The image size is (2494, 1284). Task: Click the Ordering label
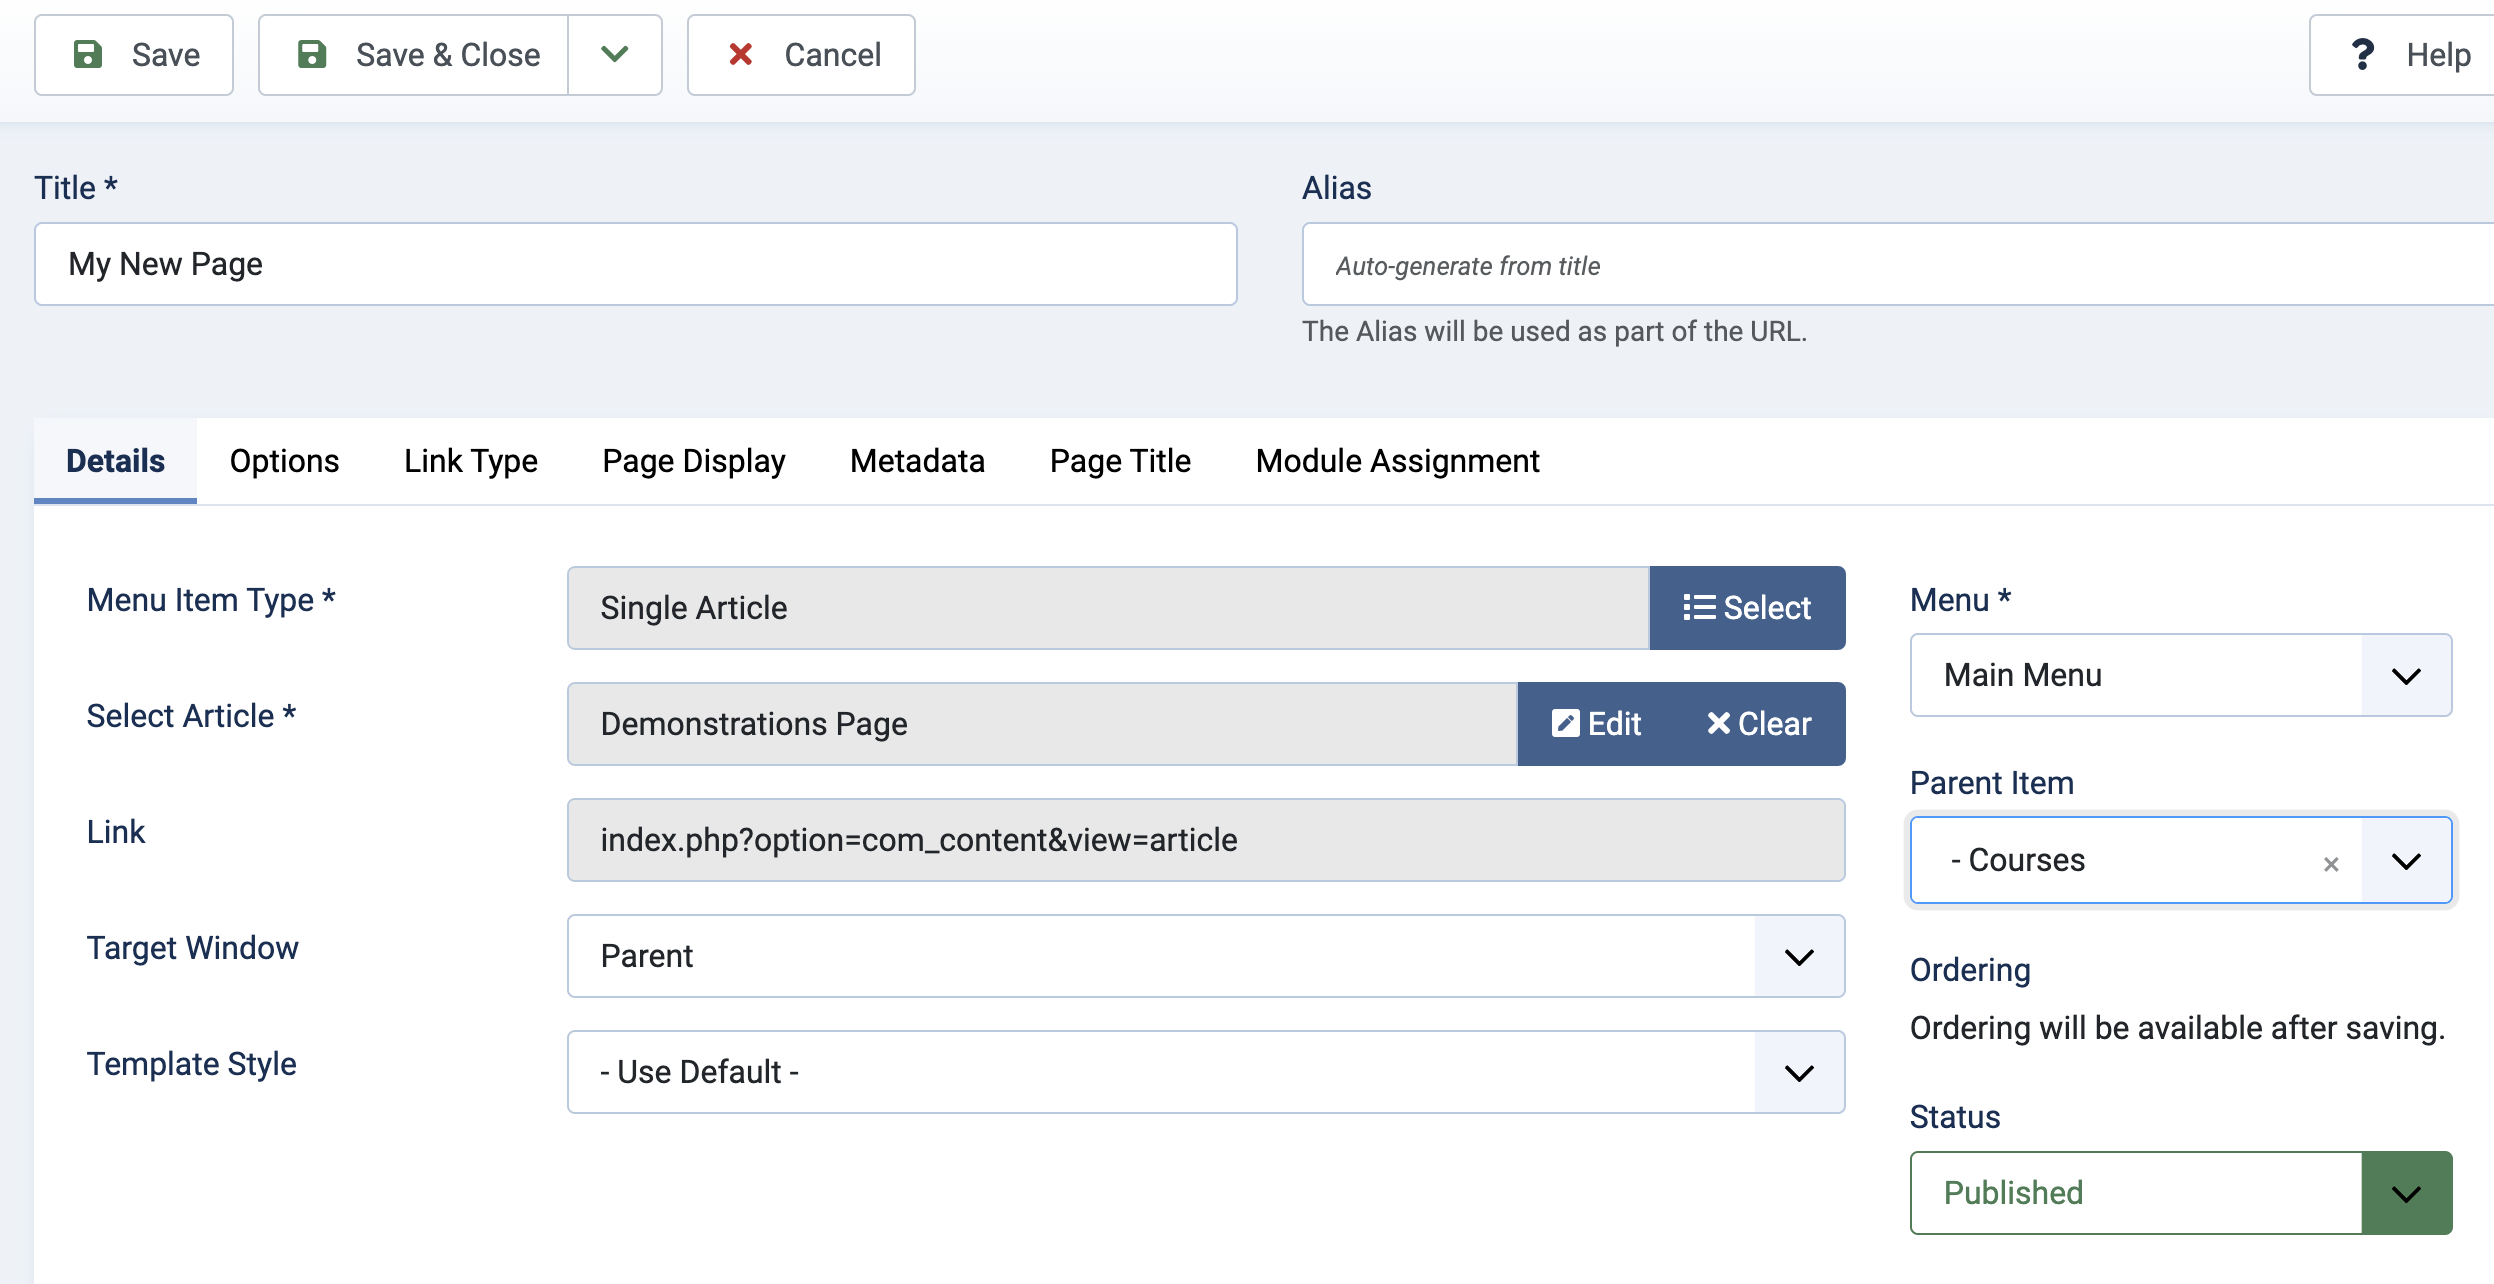(x=1970, y=970)
